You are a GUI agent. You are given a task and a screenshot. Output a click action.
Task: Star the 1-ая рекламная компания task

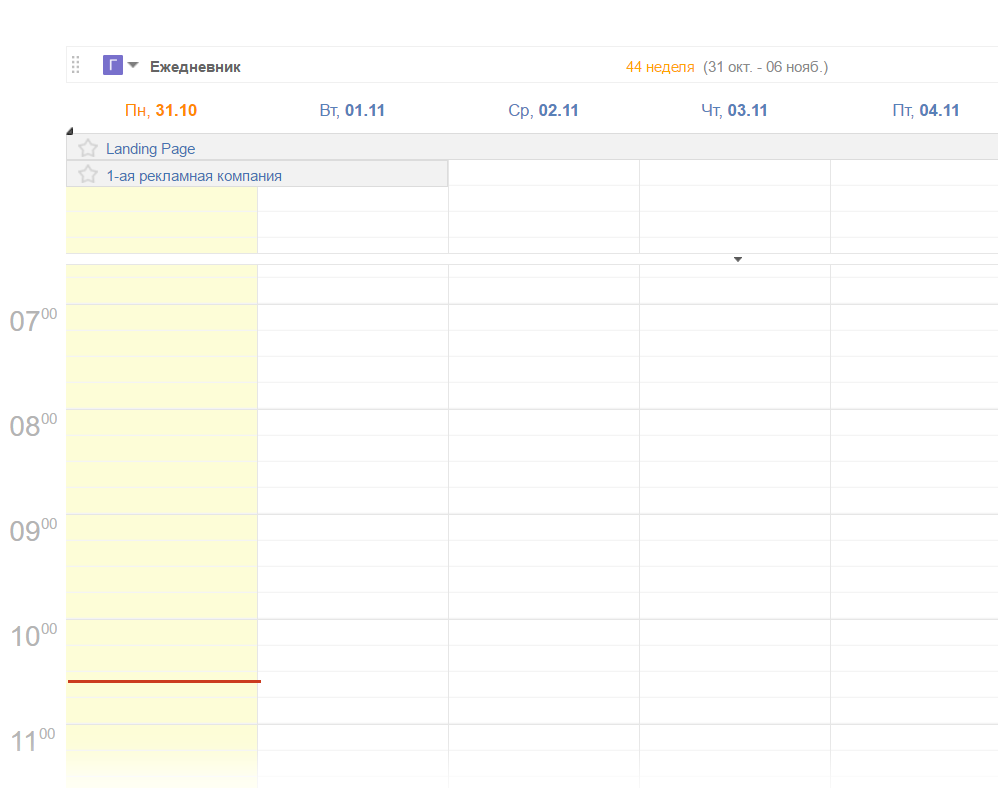click(x=88, y=175)
